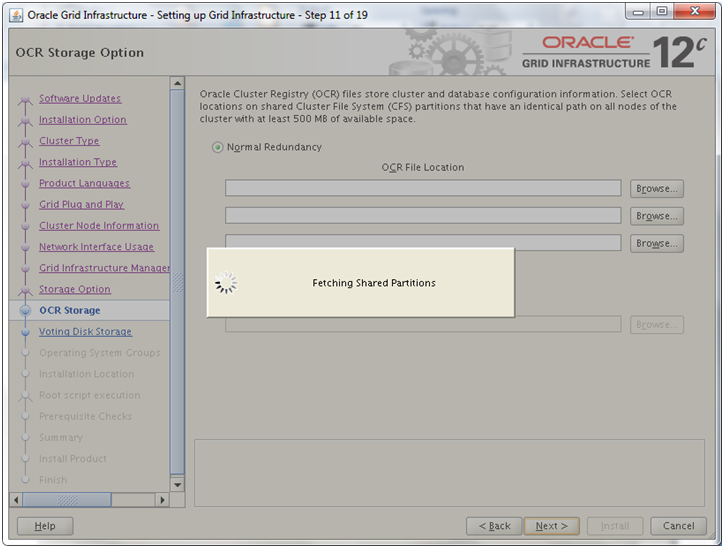
Task: Click the vertical scrollbar thumb of step list
Action: tap(177, 282)
